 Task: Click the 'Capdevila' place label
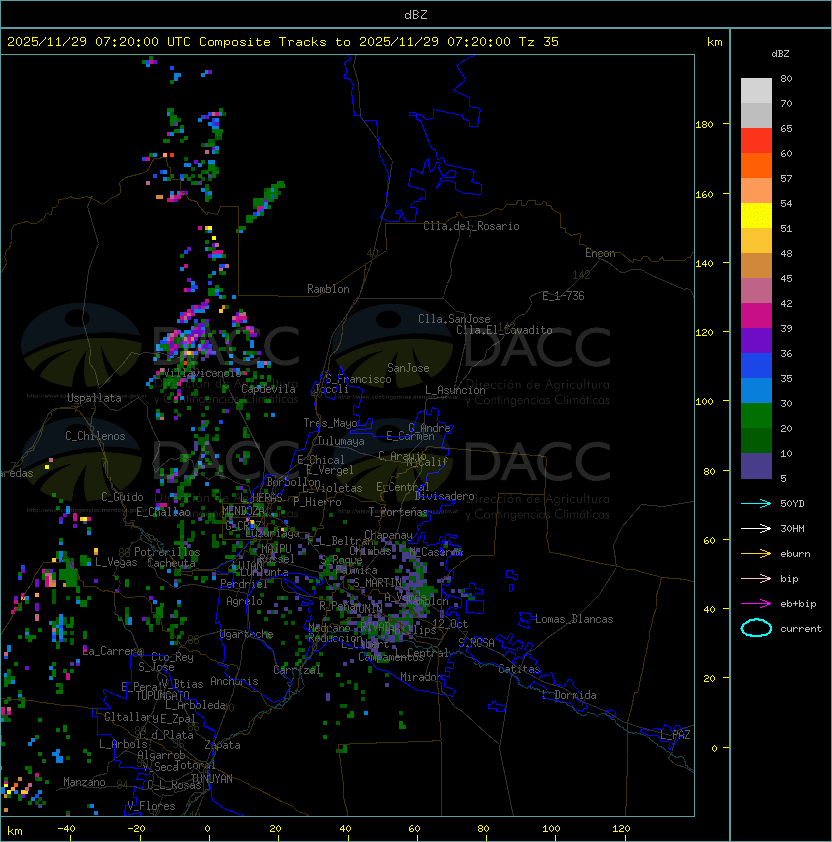coord(268,389)
